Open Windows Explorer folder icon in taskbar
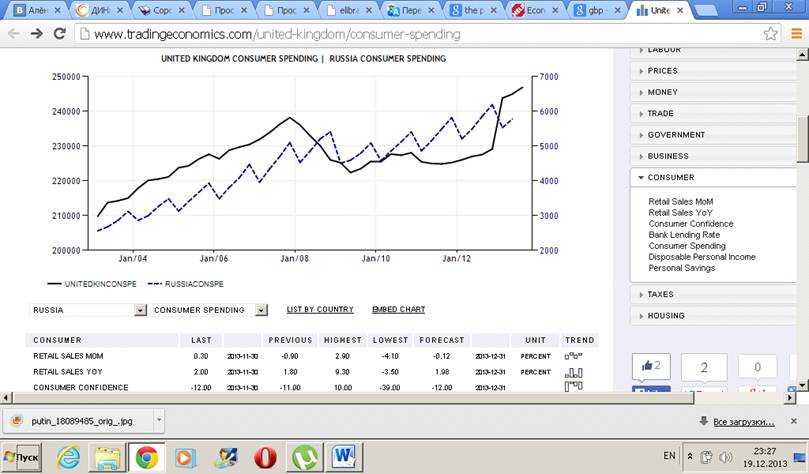Image resolution: width=809 pixels, height=474 pixels. pyautogui.click(x=107, y=457)
